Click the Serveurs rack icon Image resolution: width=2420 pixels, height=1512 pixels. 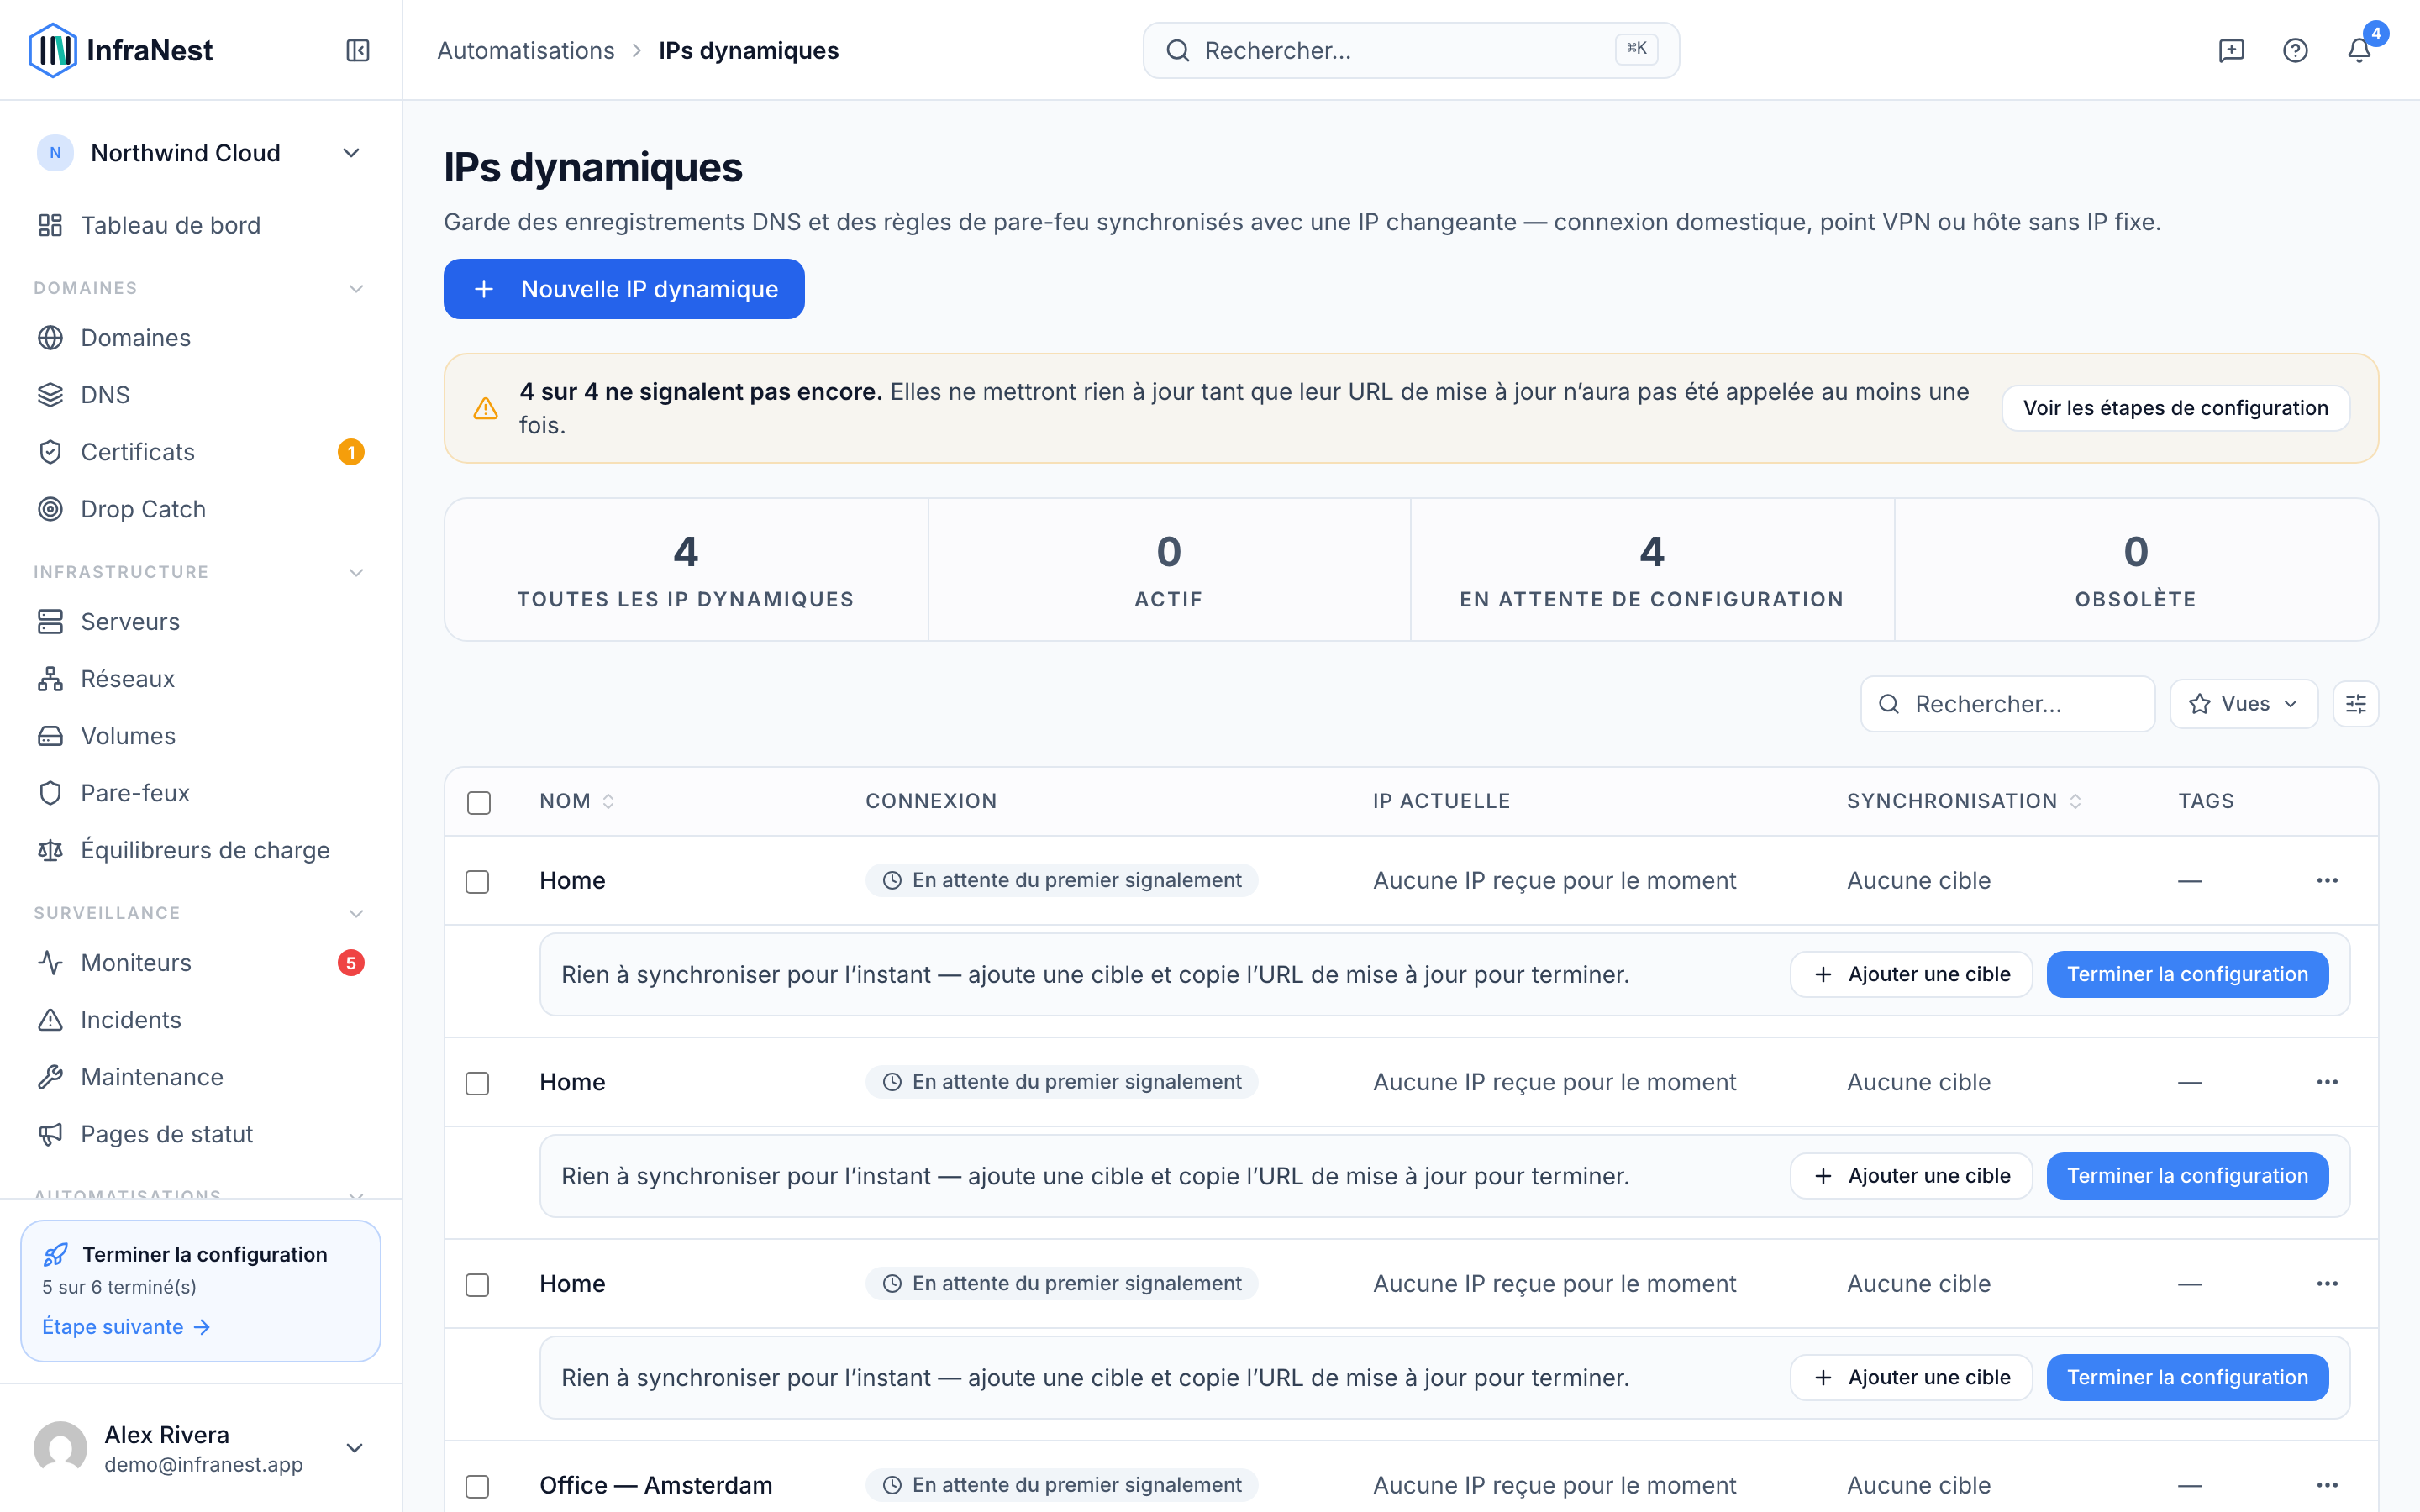point(50,622)
